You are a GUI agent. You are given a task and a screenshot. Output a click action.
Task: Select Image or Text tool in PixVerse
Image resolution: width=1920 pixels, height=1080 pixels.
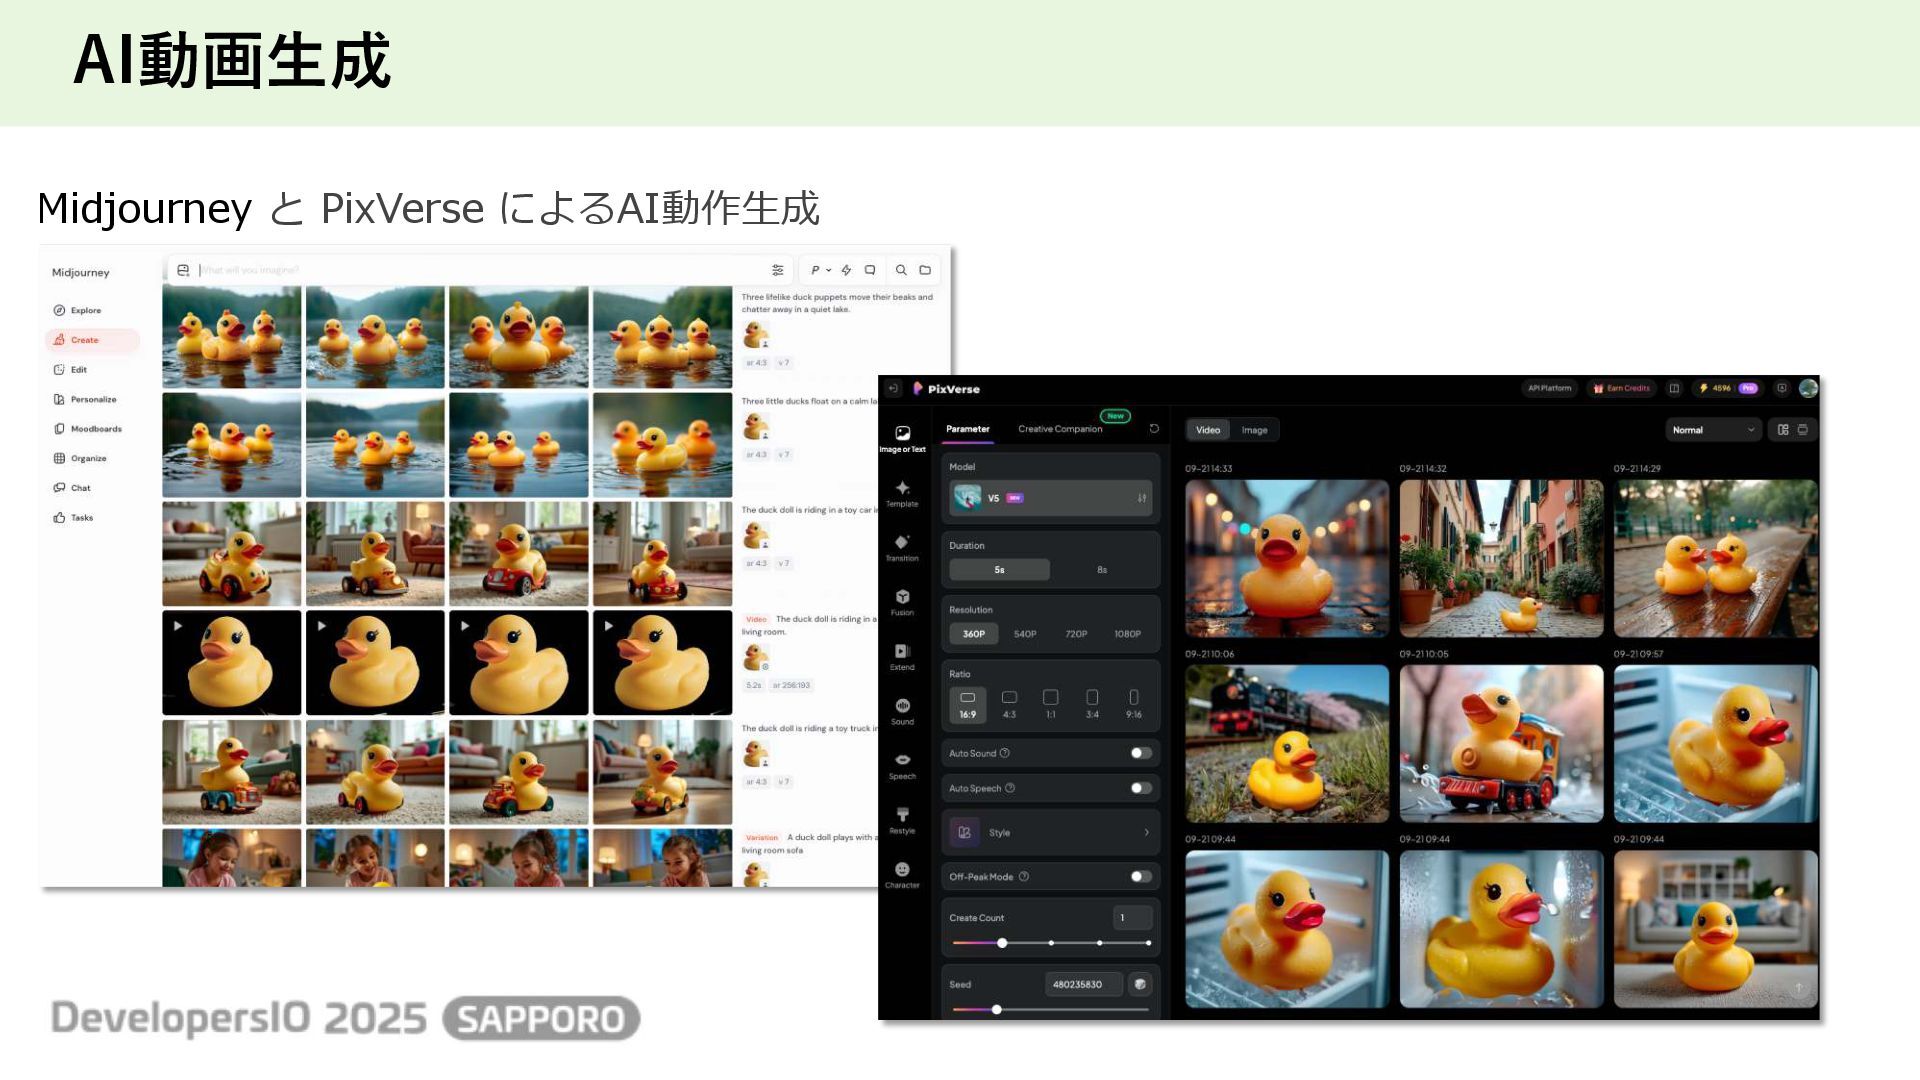902,439
